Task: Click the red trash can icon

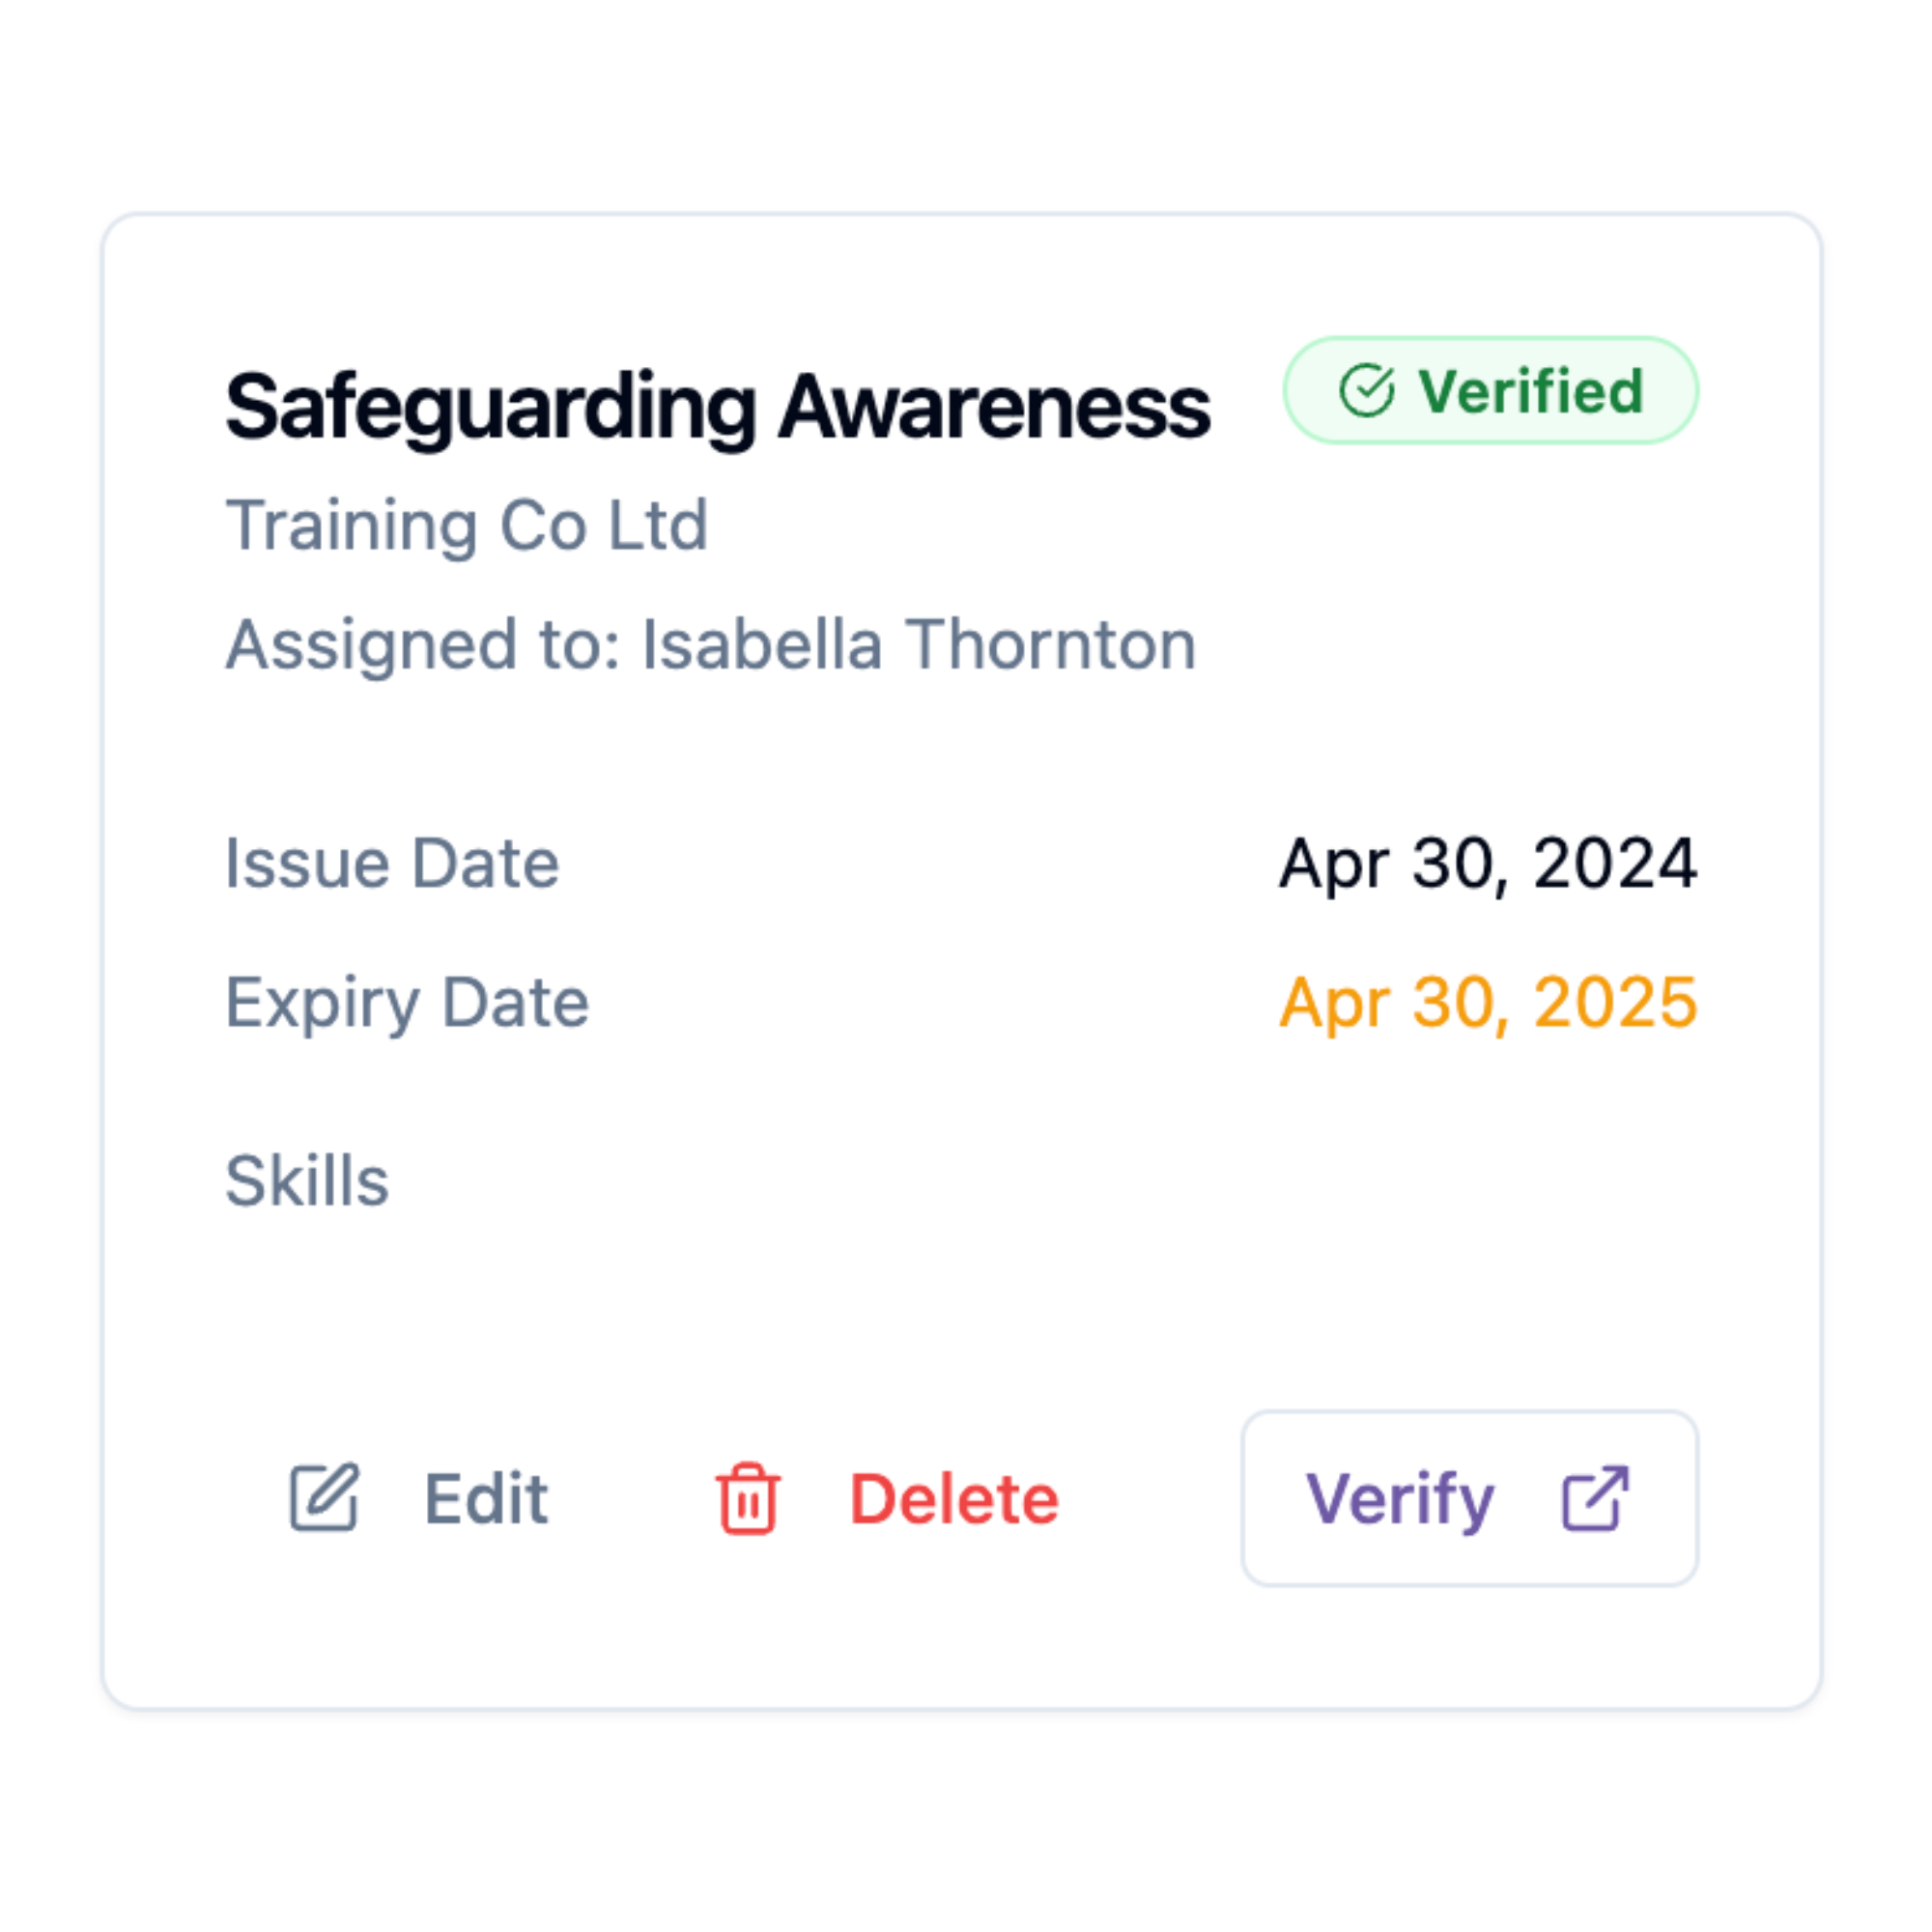Action: pos(747,1498)
